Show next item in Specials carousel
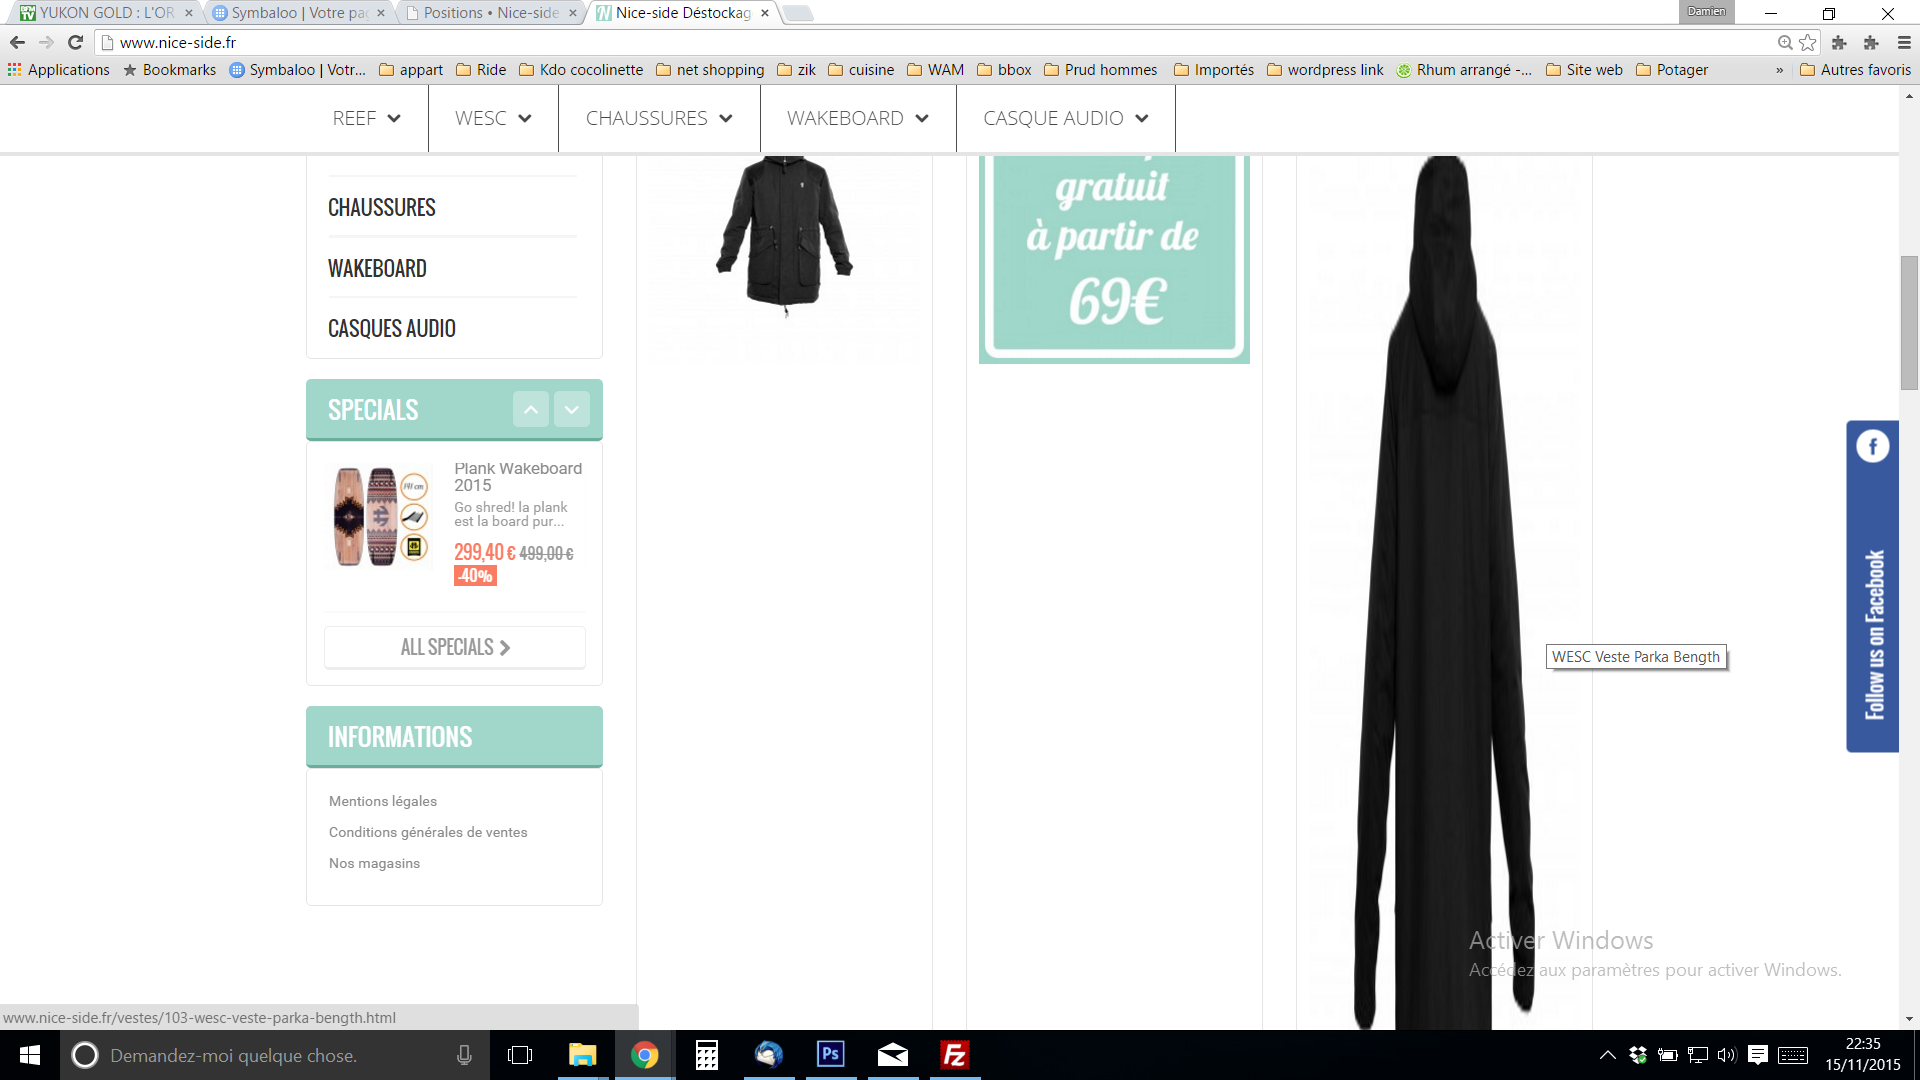This screenshot has height=1080, width=1920. pyautogui.click(x=572, y=409)
